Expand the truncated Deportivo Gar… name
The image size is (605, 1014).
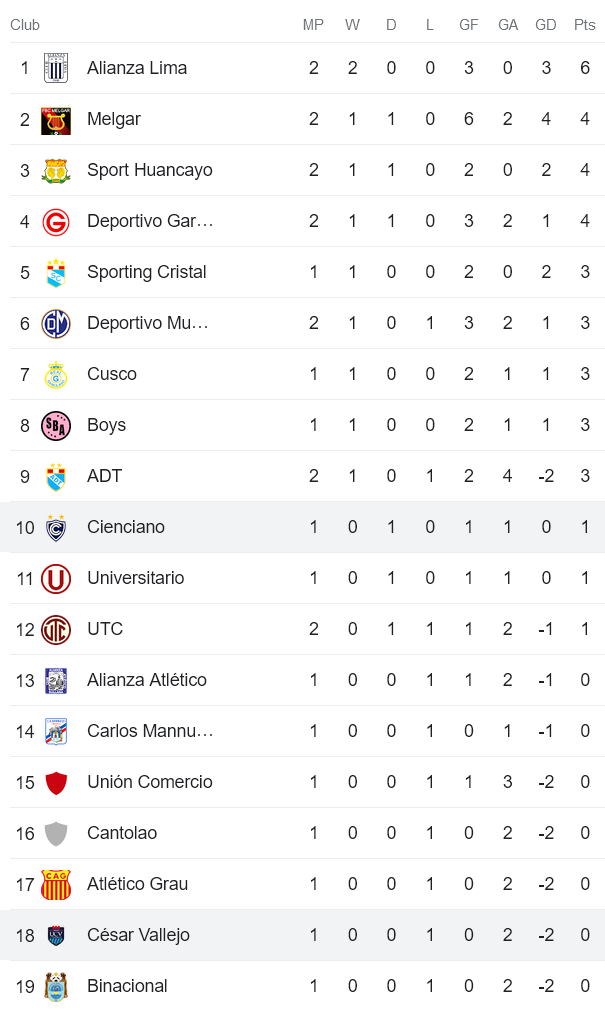(x=148, y=220)
